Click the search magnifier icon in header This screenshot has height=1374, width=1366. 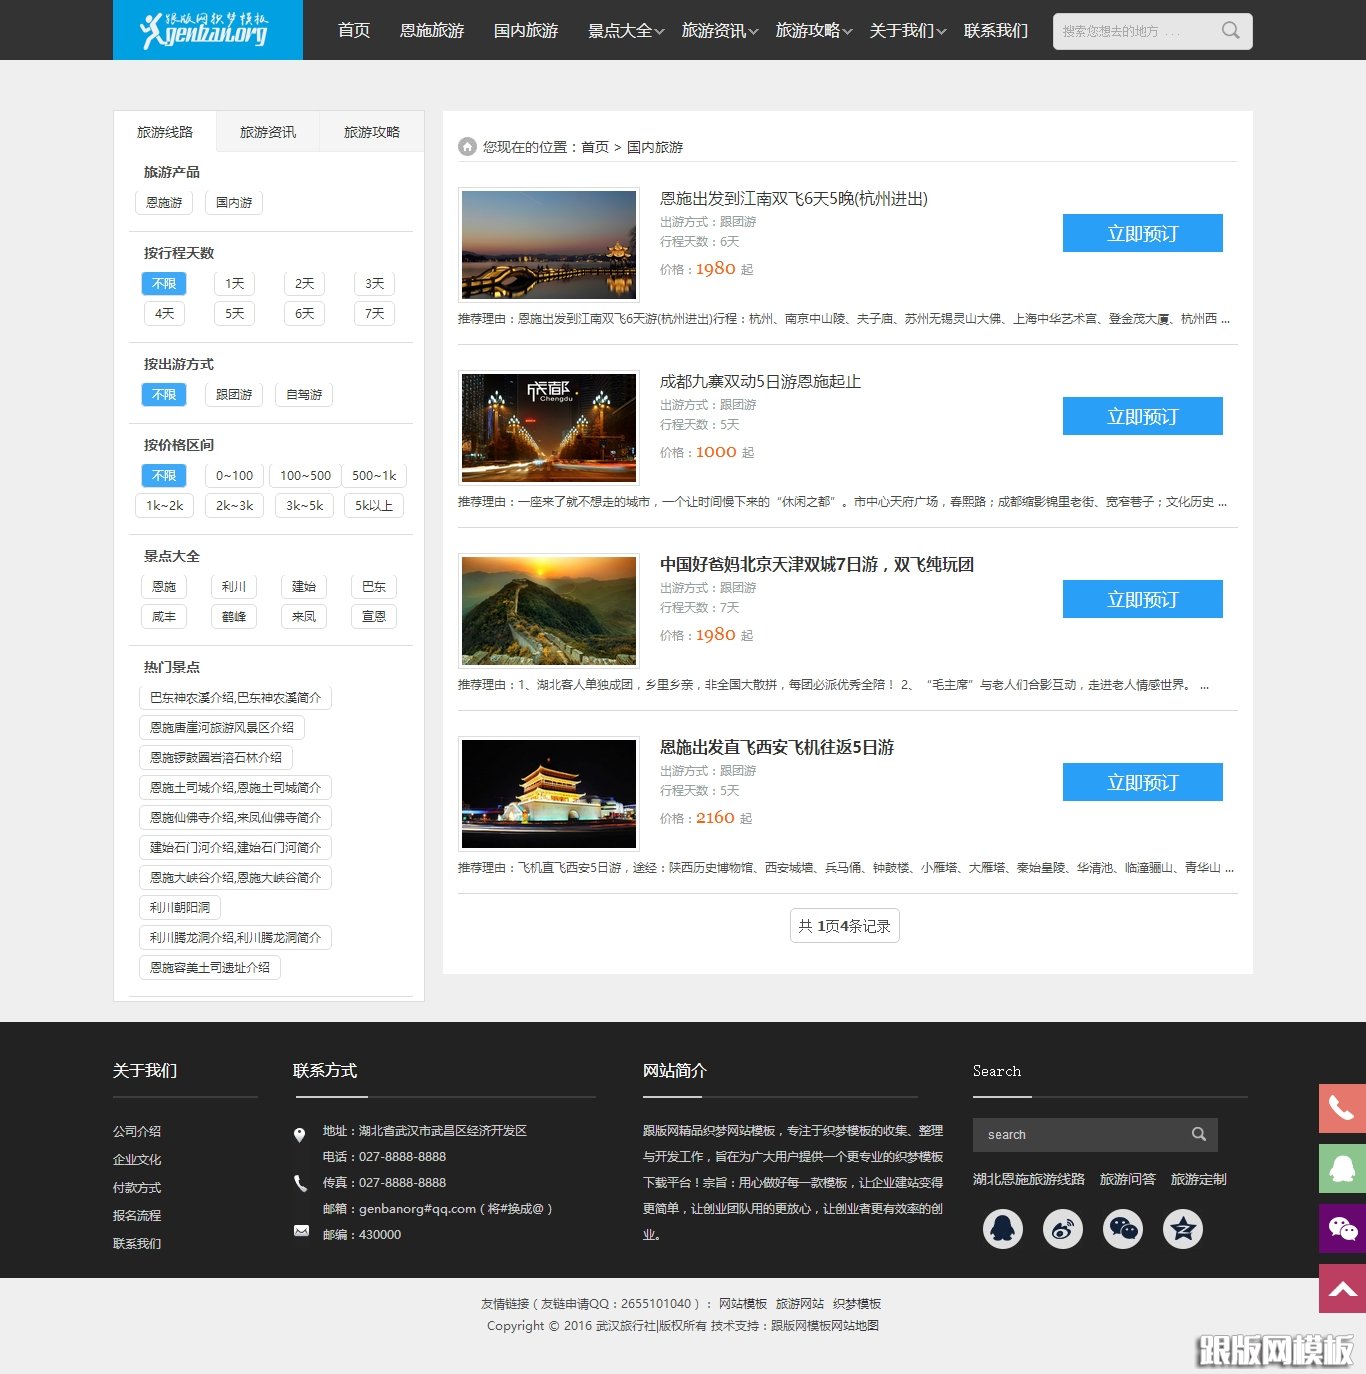(1230, 31)
